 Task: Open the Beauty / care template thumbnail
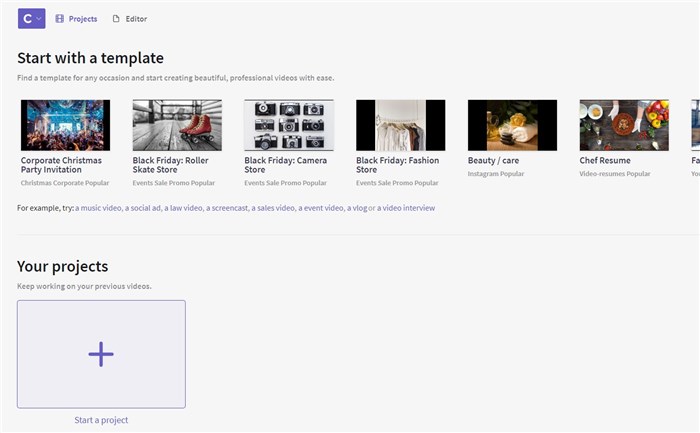tap(512, 125)
